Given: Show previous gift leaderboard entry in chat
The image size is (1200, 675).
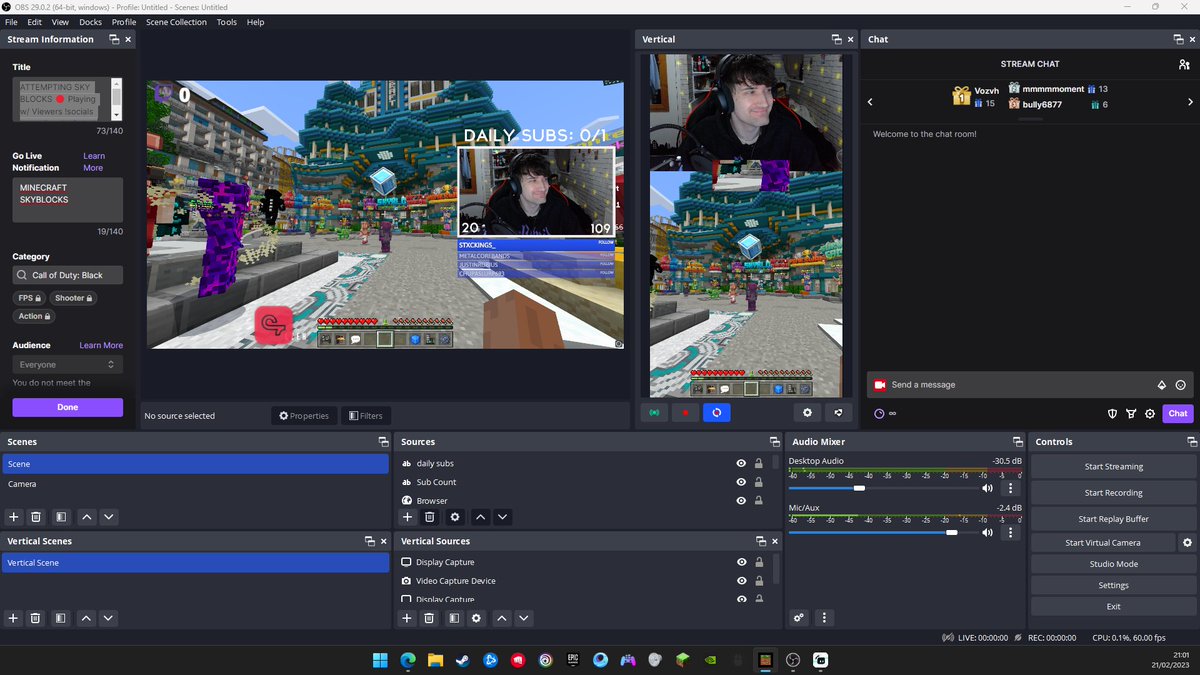Looking at the screenshot, I should click(x=870, y=102).
